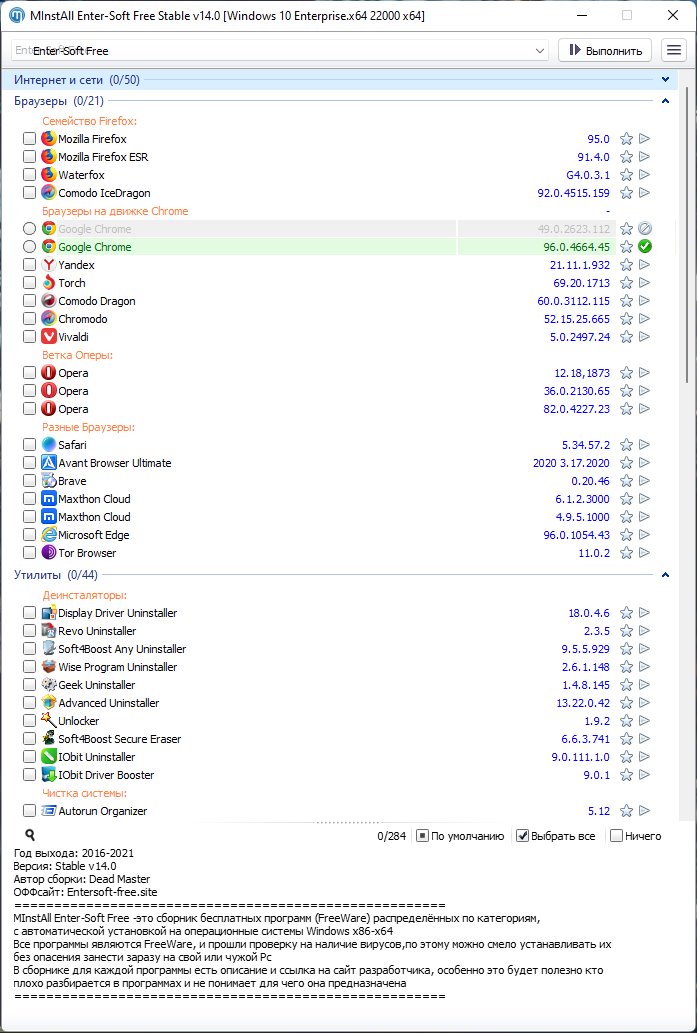This screenshot has height=1033, width=697.
Task: Collapse the Утилиты section chevron
Action: 665,575
